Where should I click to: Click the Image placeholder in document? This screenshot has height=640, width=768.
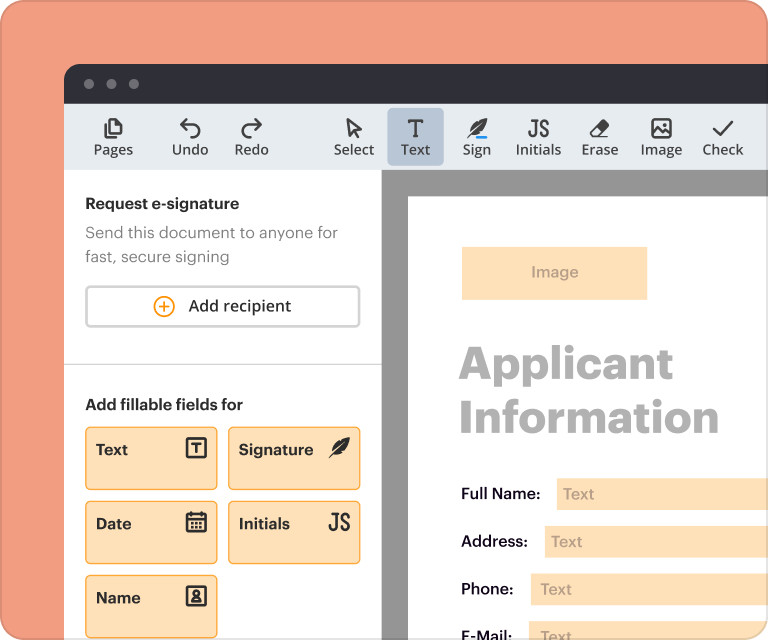(x=554, y=273)
